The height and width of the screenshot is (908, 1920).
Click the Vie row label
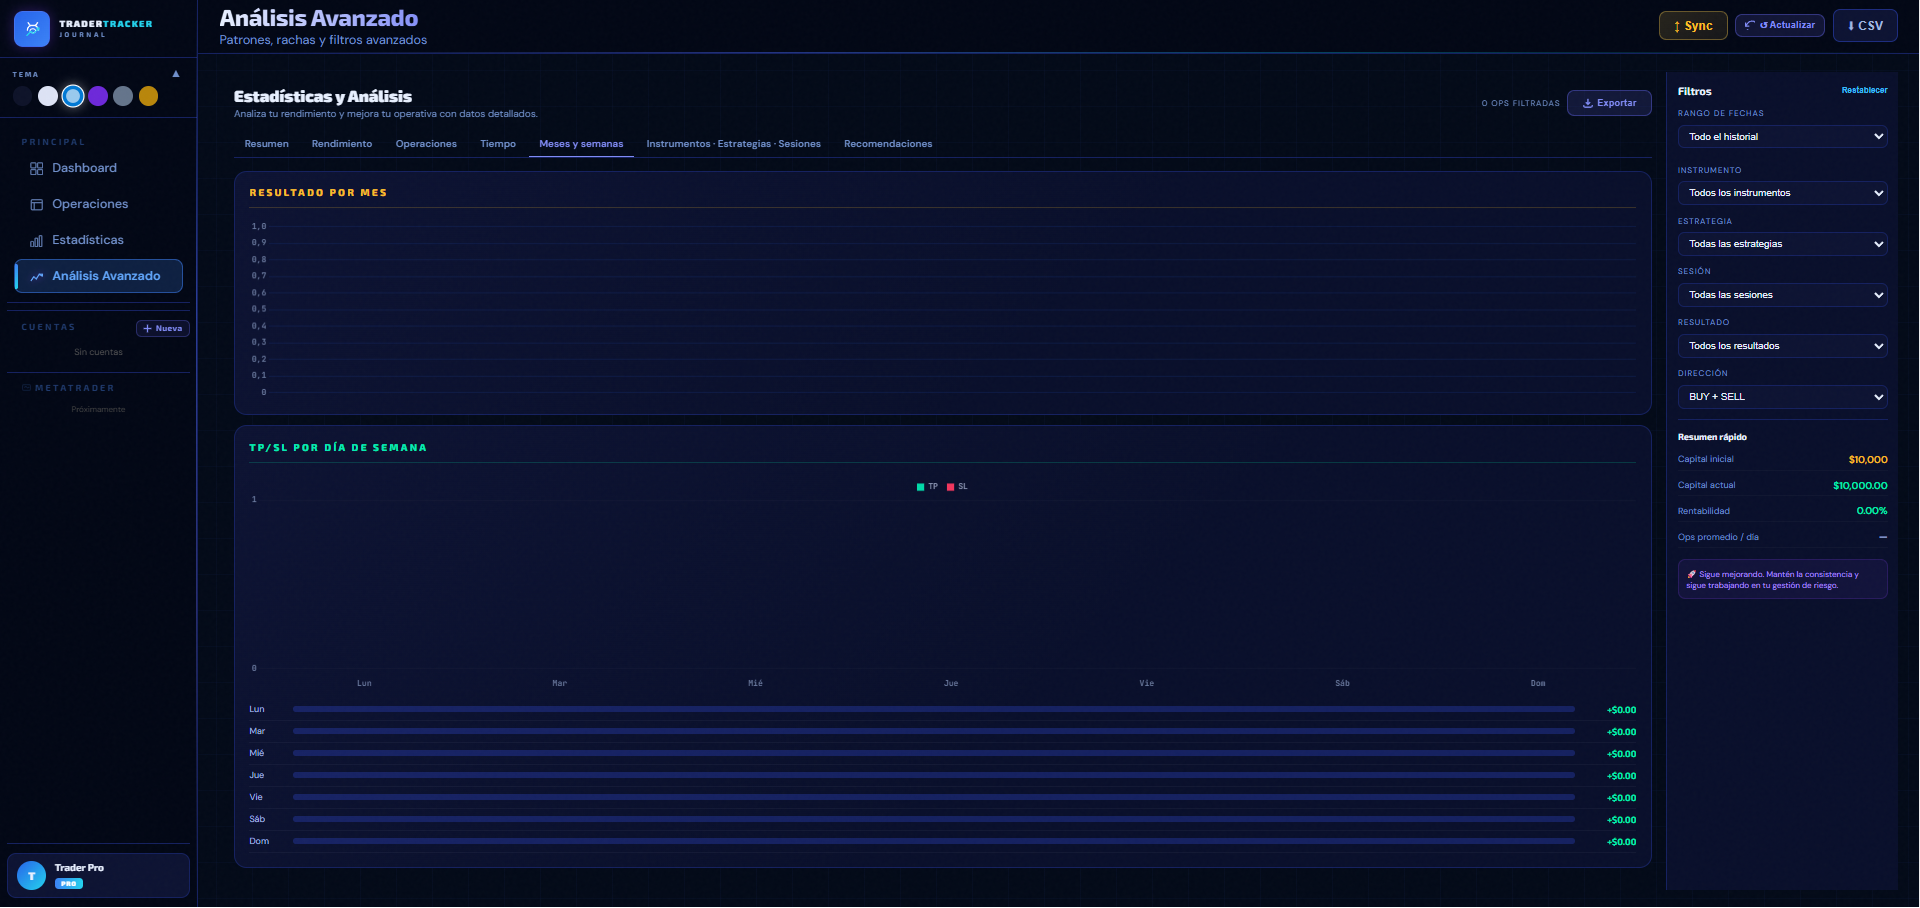tap(256, 797)
